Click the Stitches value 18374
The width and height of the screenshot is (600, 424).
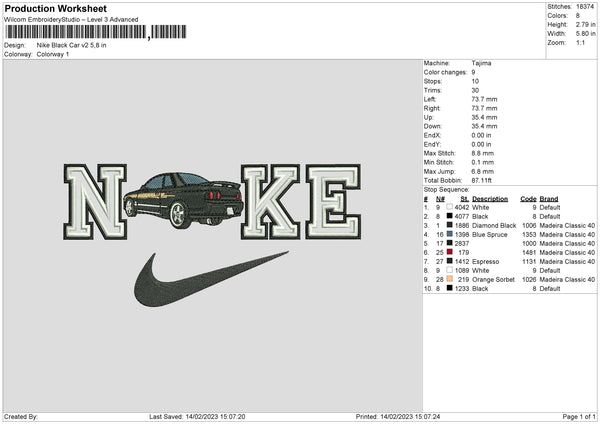(585, 7)
